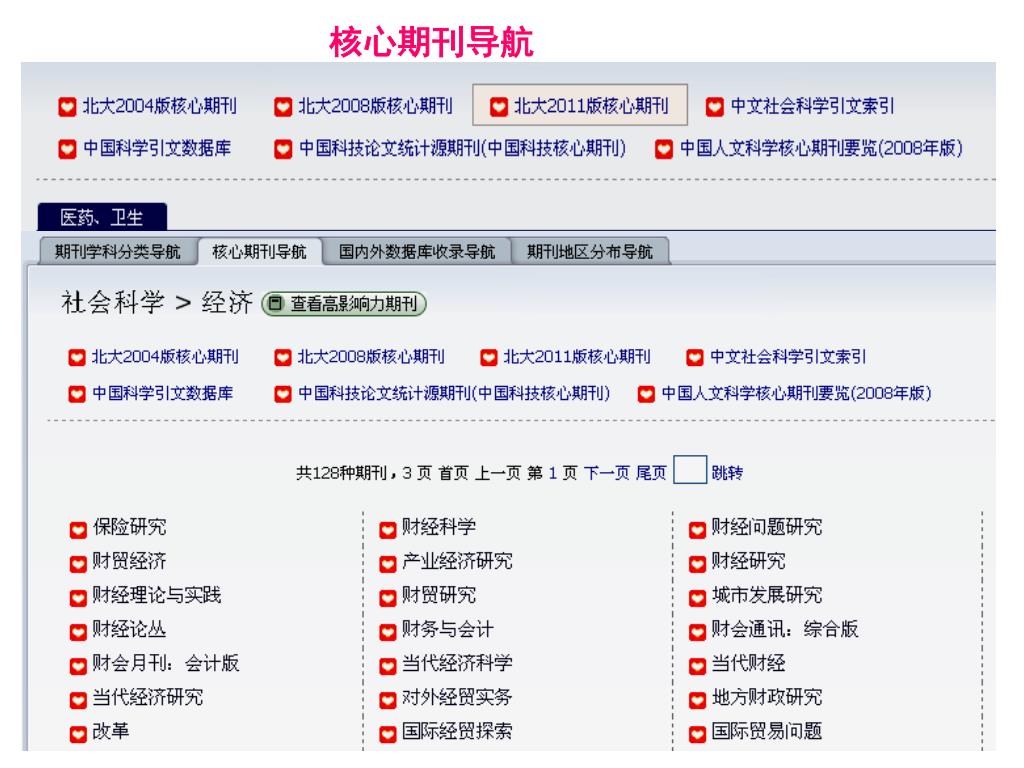This screenshot has height=768, width=1024.
Task: Open journal 地方财政研究
Action: coord(767,697)
